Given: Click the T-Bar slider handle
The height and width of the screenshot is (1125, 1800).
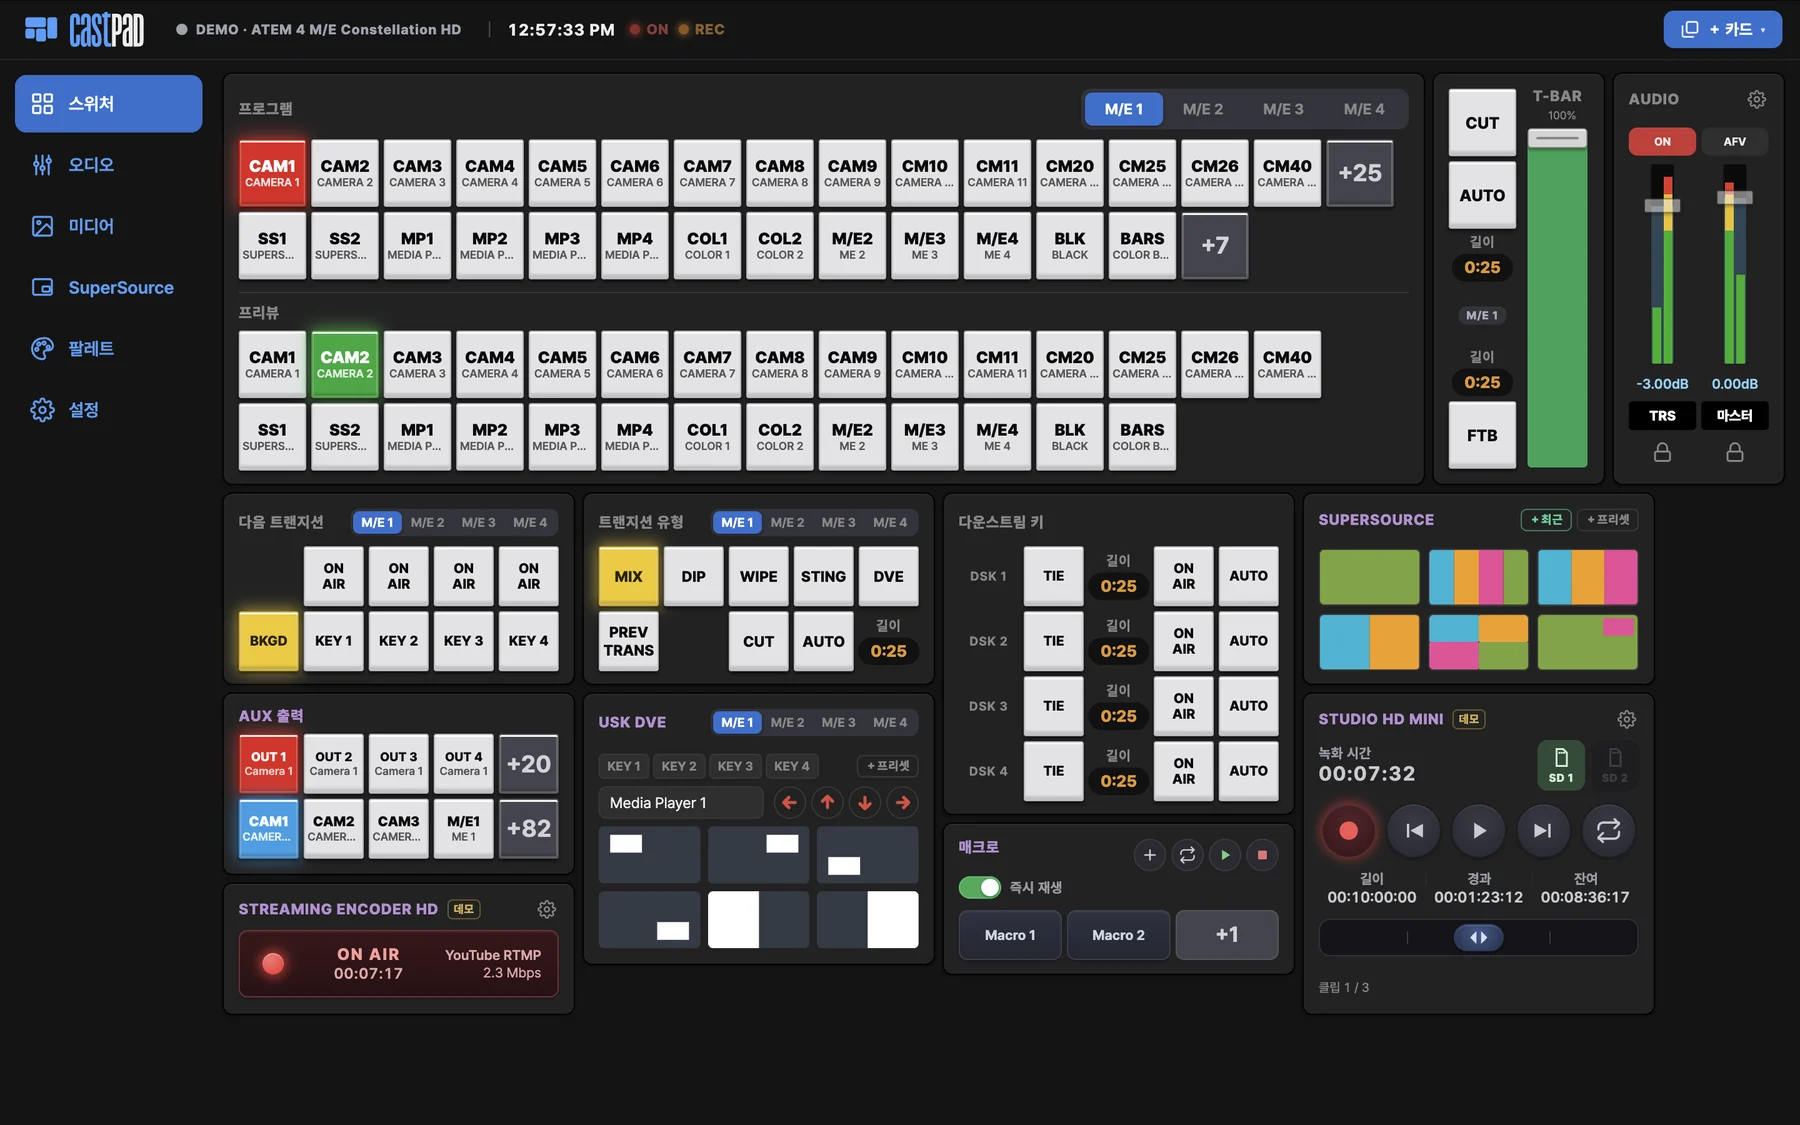Looking at the screenshot, I should [1557, 139].
